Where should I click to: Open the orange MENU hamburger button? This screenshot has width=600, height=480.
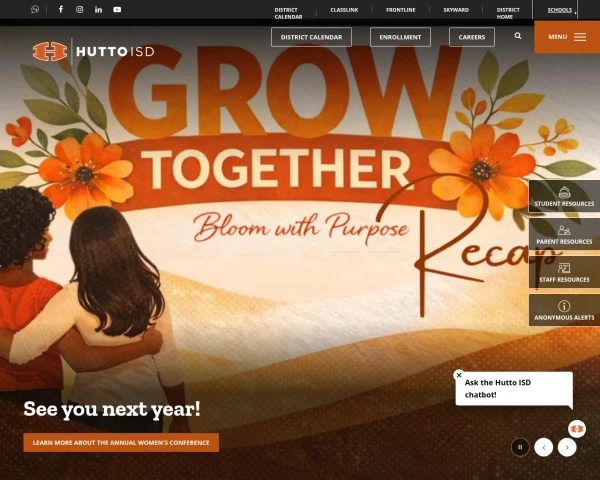pyautogui.click(x=567, y=37)
